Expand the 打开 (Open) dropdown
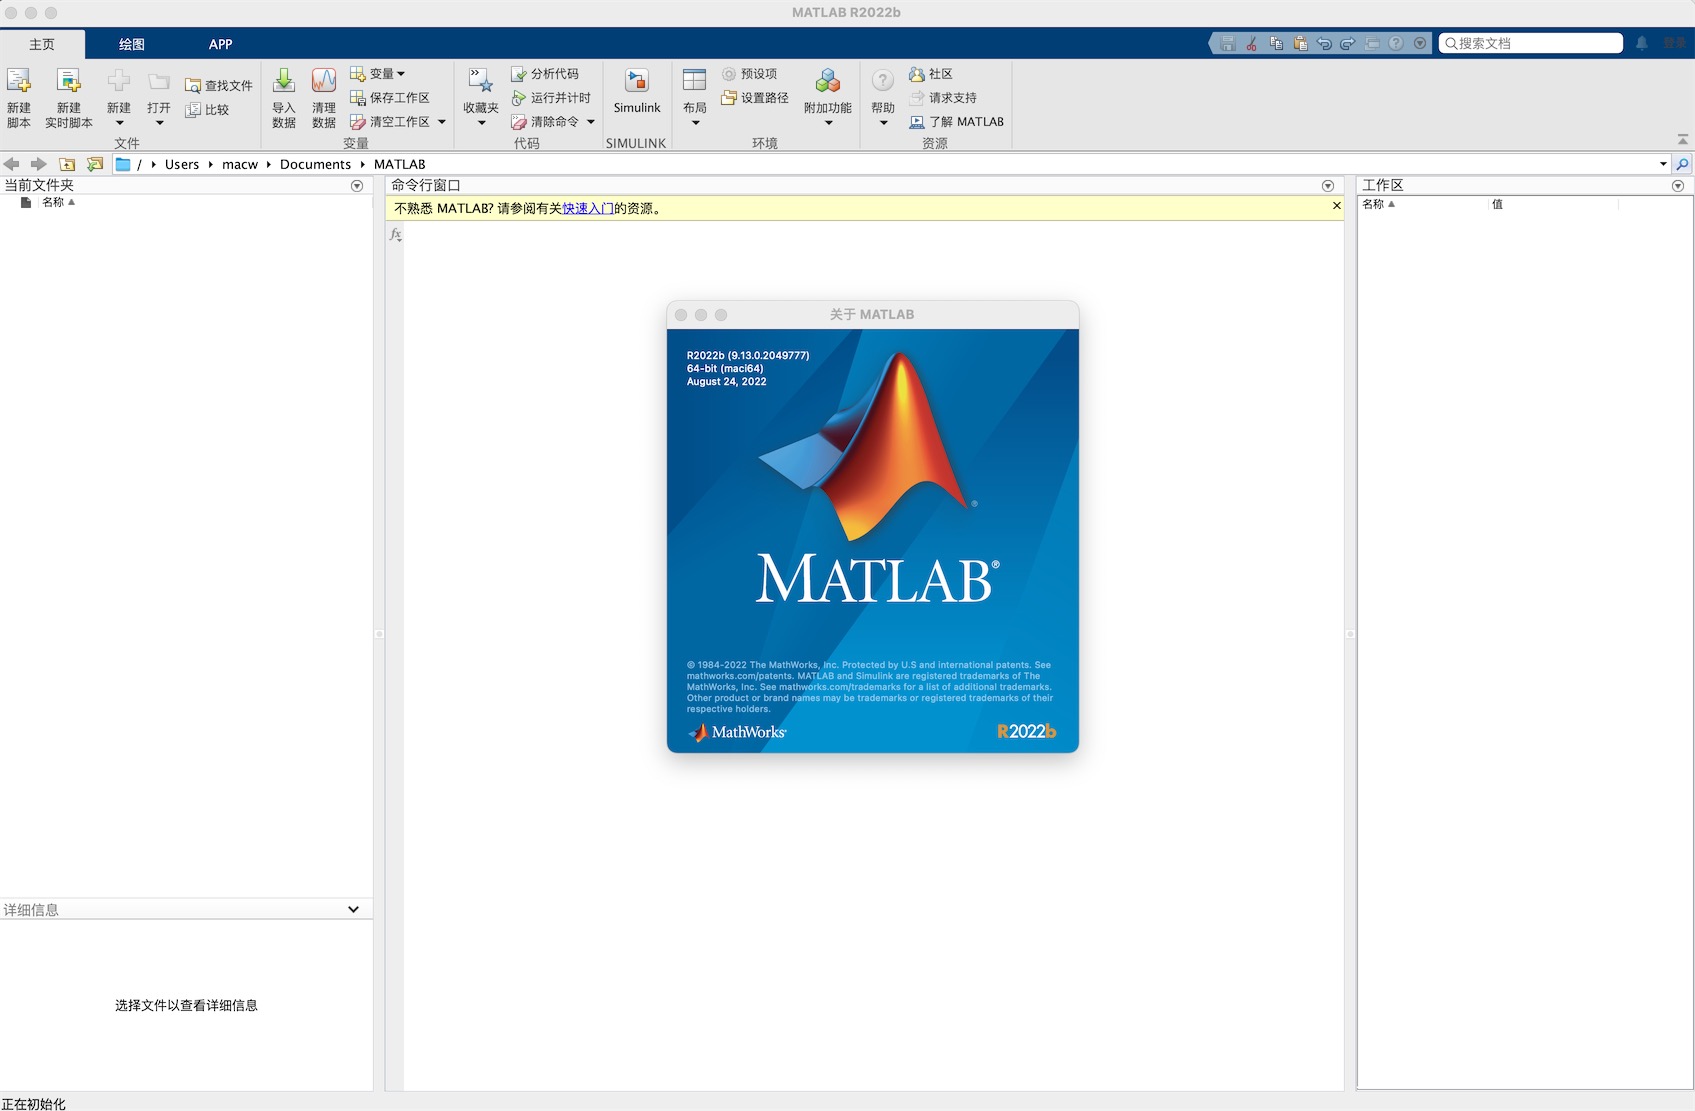This screenshot has height=1111, width=1695. tap(159, 123)
